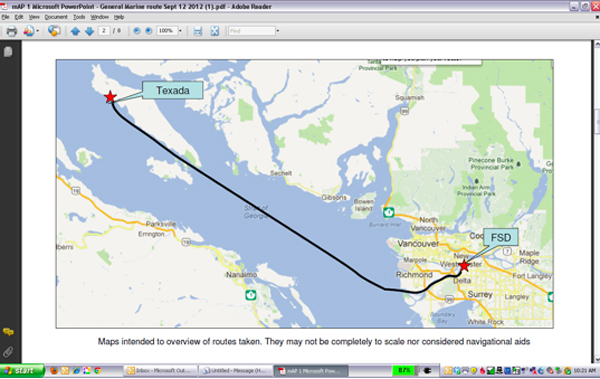Open the Comments panel in the sidebar
600x379 pixels.
coord(8,332)
